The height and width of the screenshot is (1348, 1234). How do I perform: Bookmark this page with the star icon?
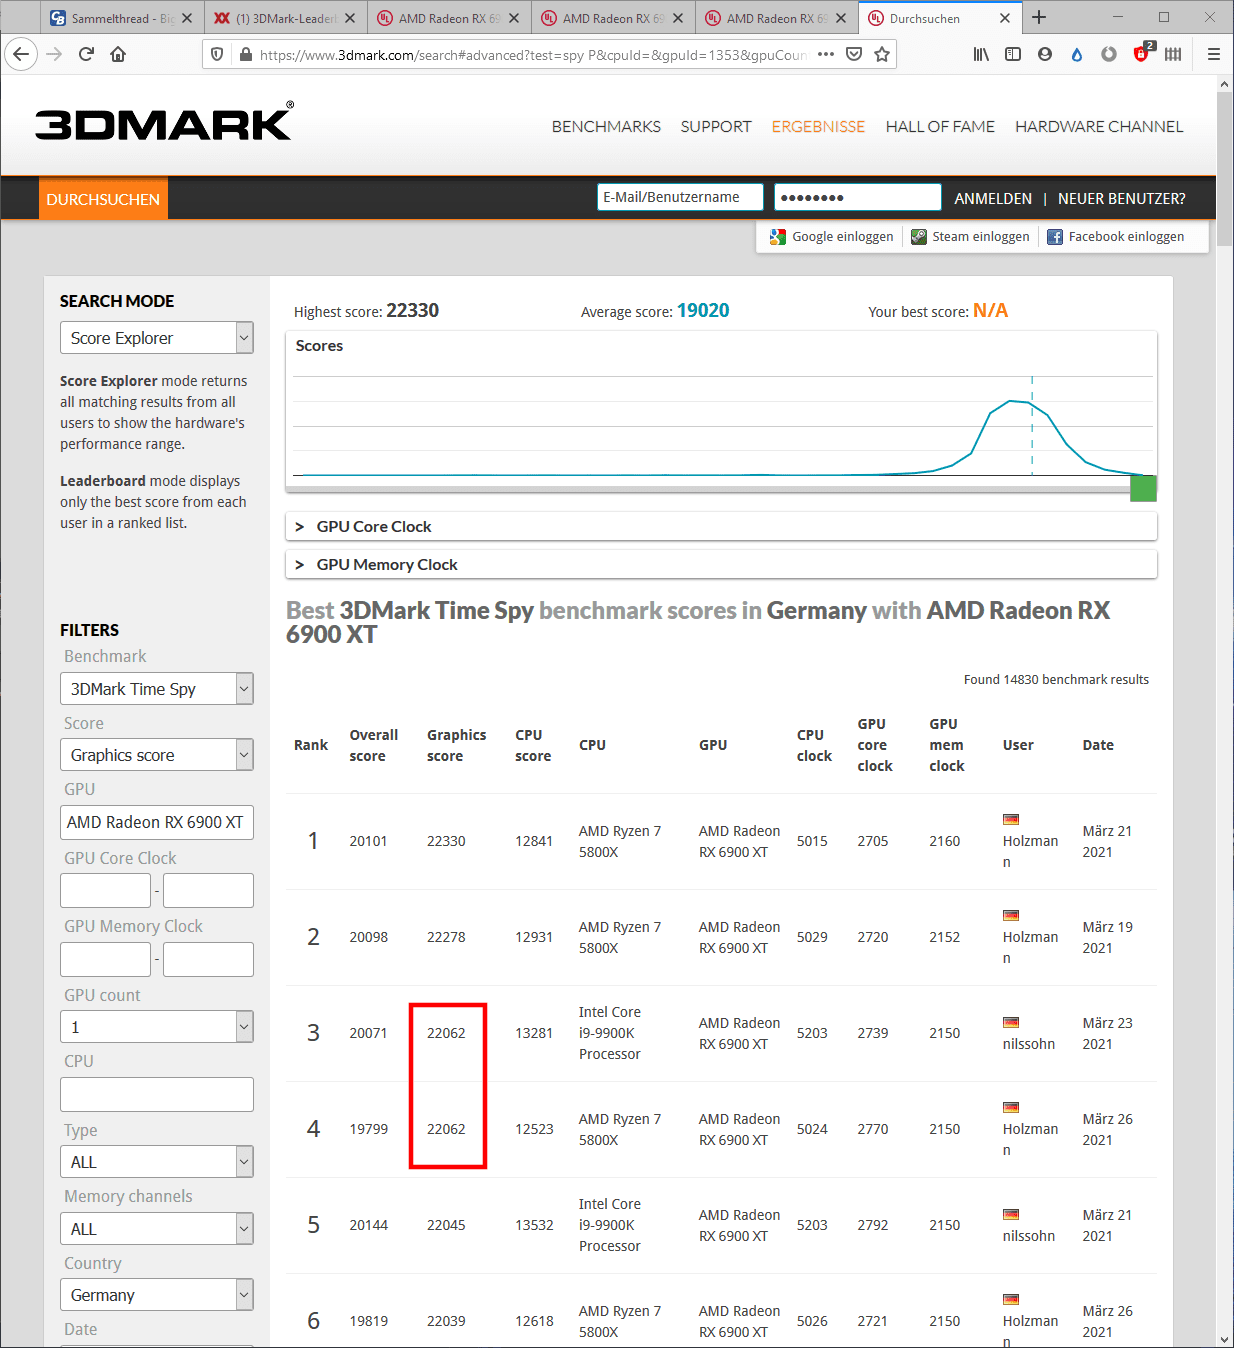(x=881, y=54)
